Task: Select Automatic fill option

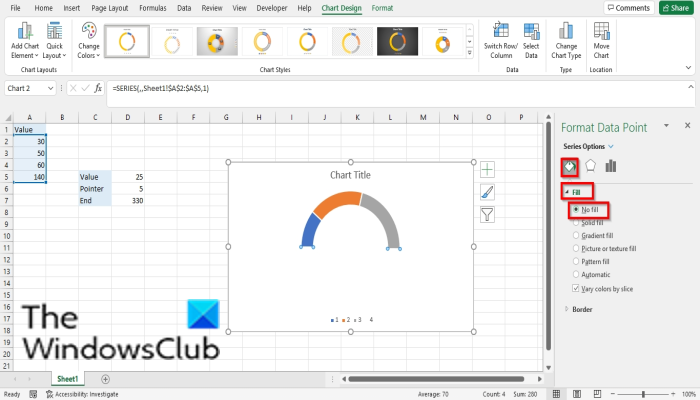Action: 592,274
